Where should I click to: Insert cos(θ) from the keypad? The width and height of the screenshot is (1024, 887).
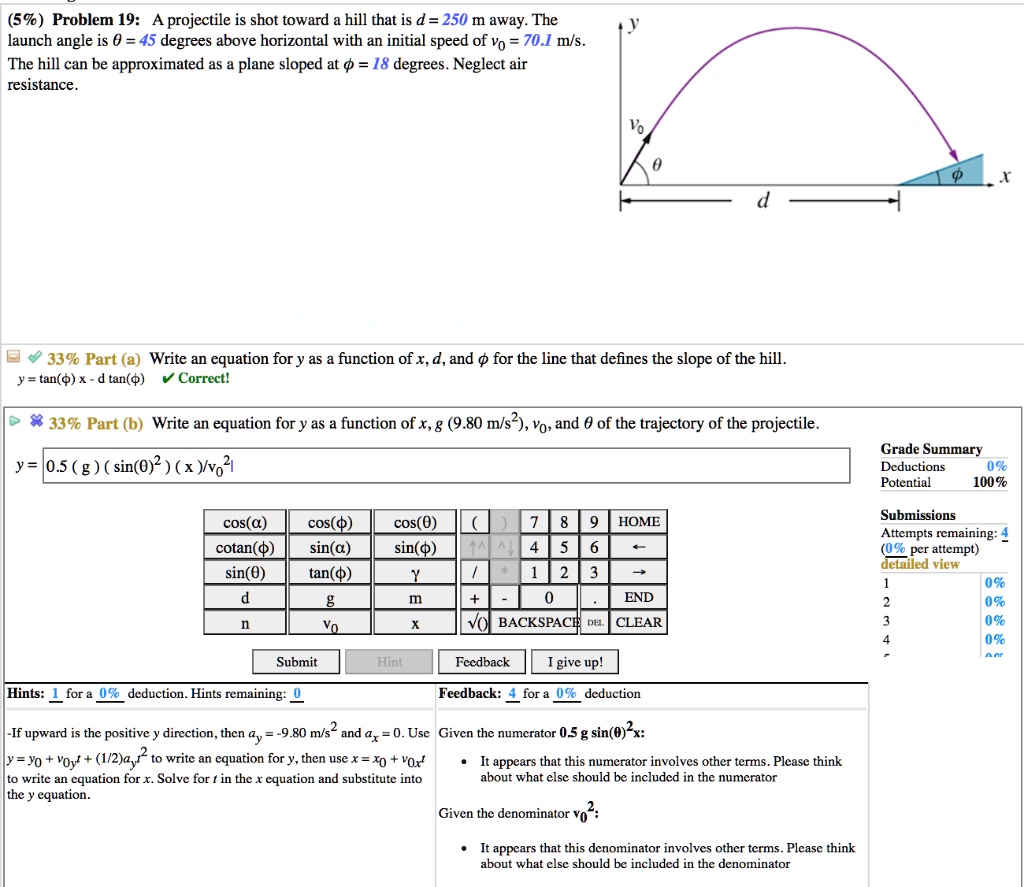pyautogui.click(x=415, y=523)
